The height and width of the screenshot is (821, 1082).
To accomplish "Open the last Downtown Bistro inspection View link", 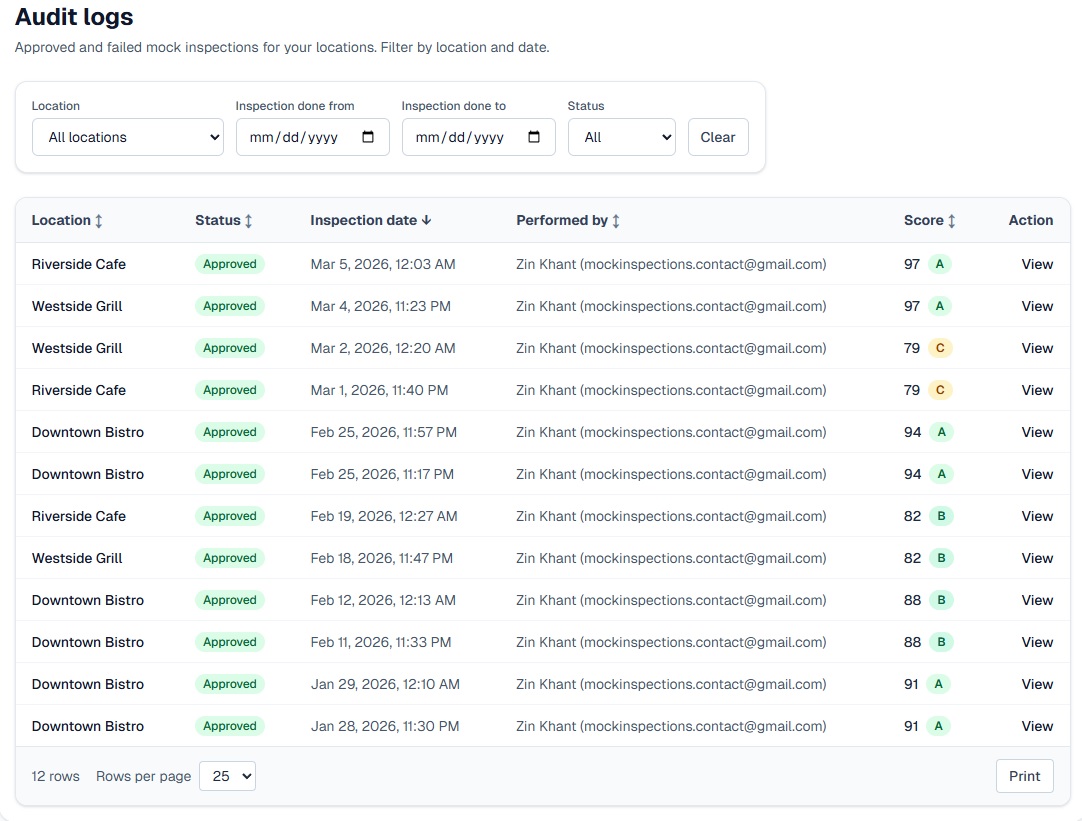I will click(x=1037, y=726).
